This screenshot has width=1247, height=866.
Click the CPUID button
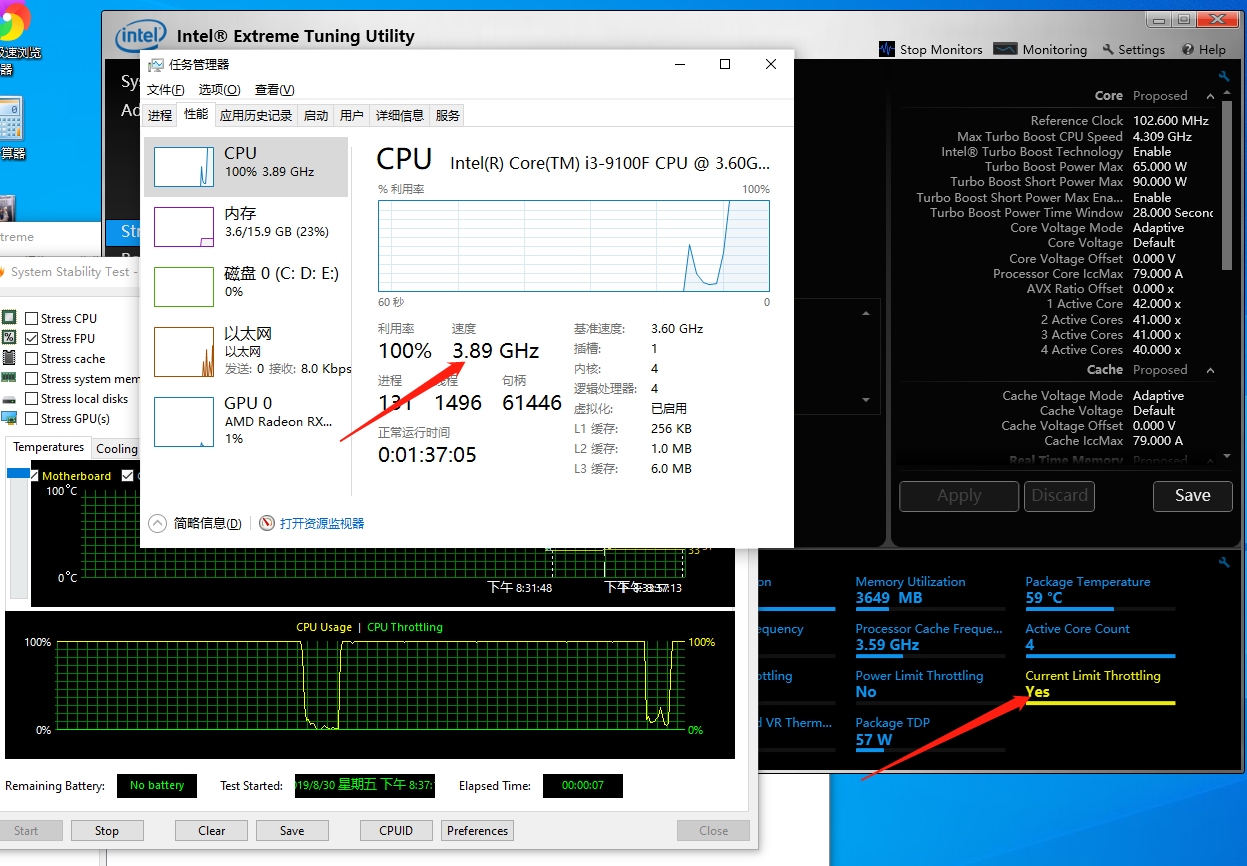pos(396,831)
